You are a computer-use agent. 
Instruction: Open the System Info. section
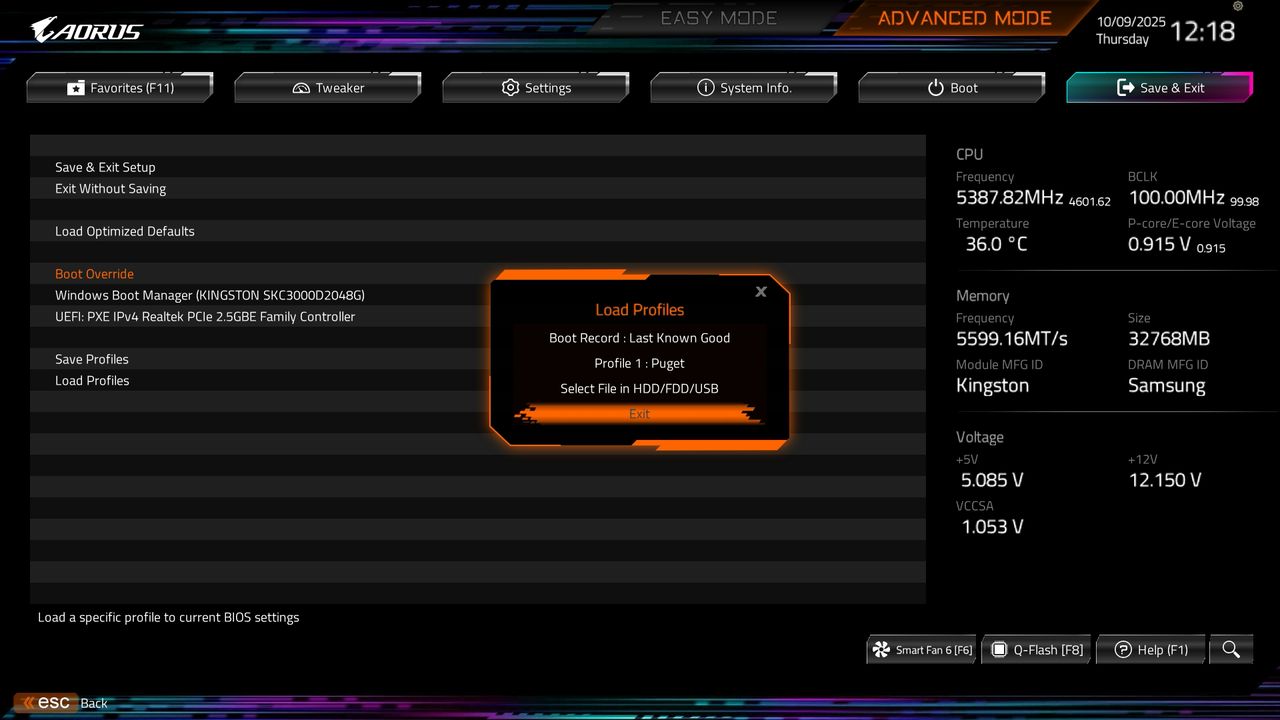744,87
